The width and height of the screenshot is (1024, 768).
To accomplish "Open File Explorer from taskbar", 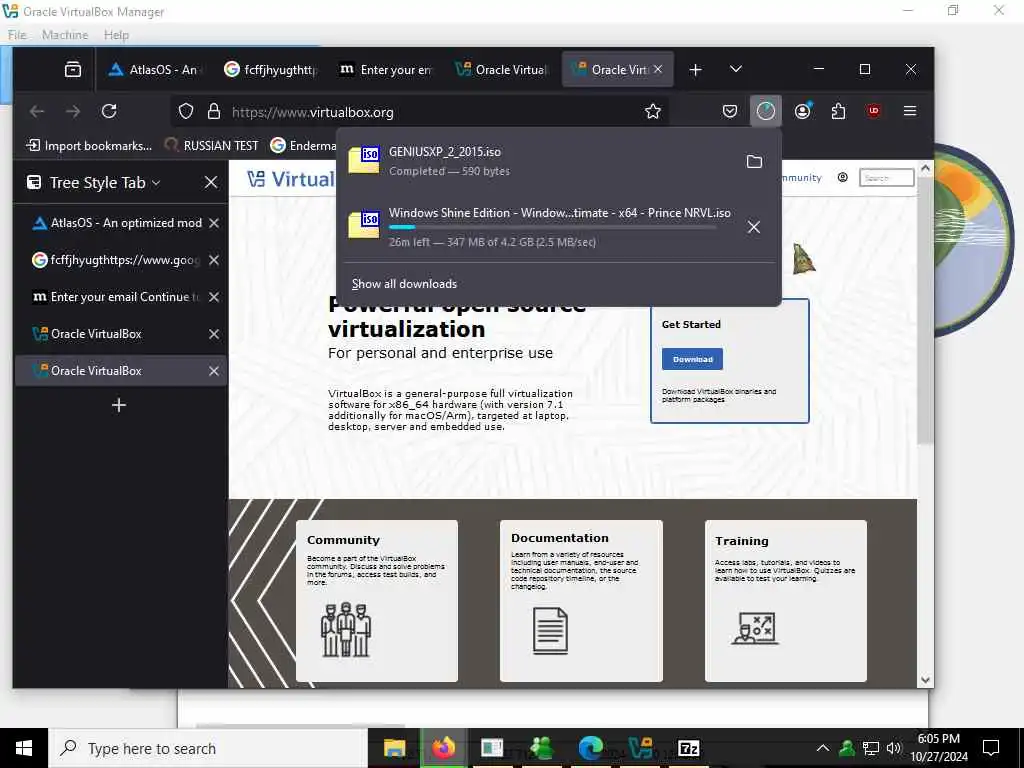I will (394, 748).
